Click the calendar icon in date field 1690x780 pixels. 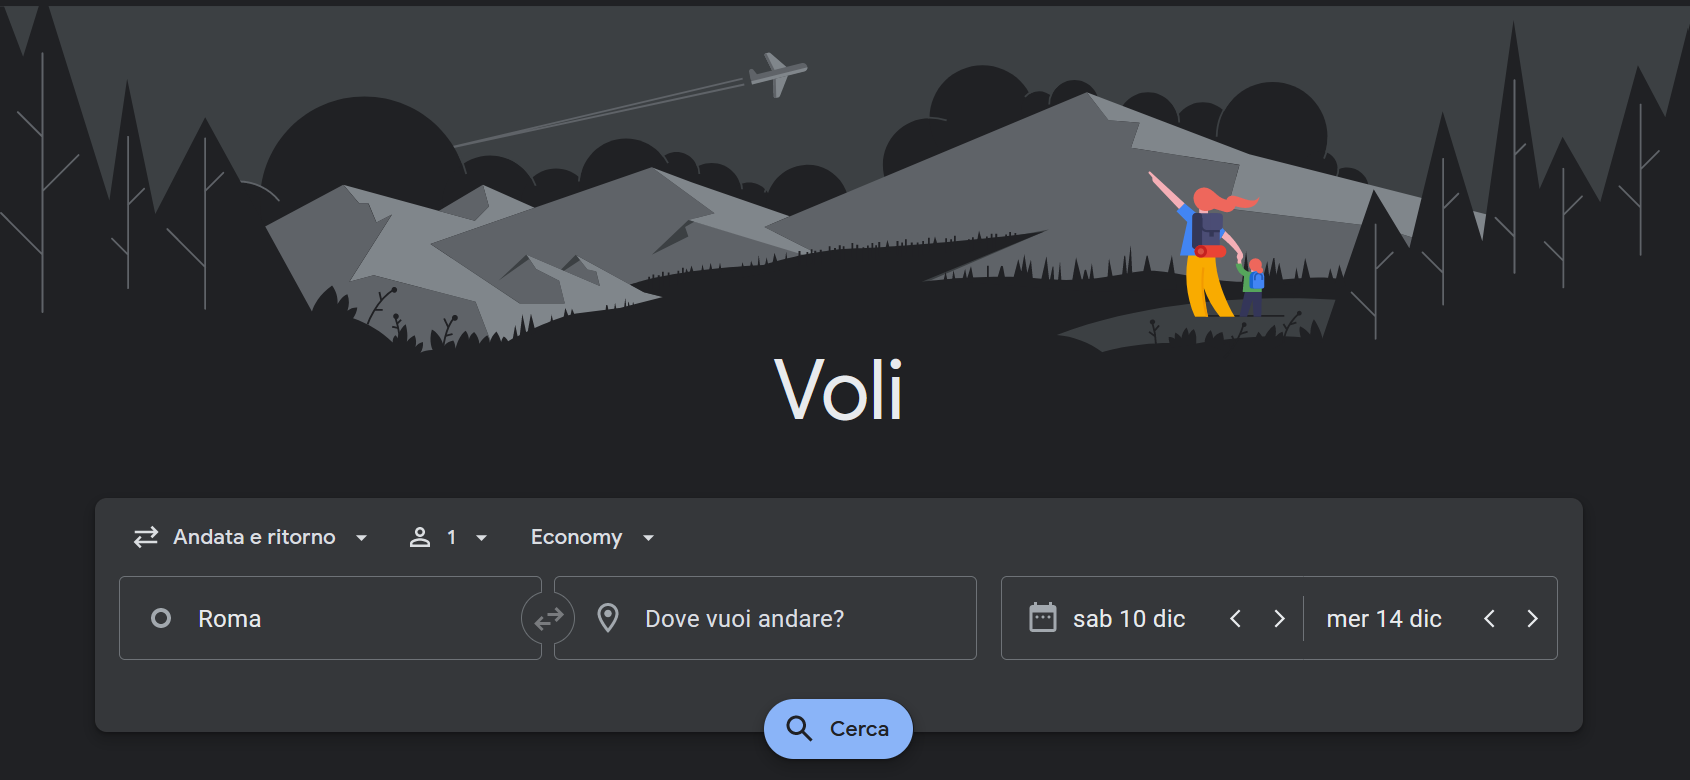pyautogui.click(x=1043, y=618)
